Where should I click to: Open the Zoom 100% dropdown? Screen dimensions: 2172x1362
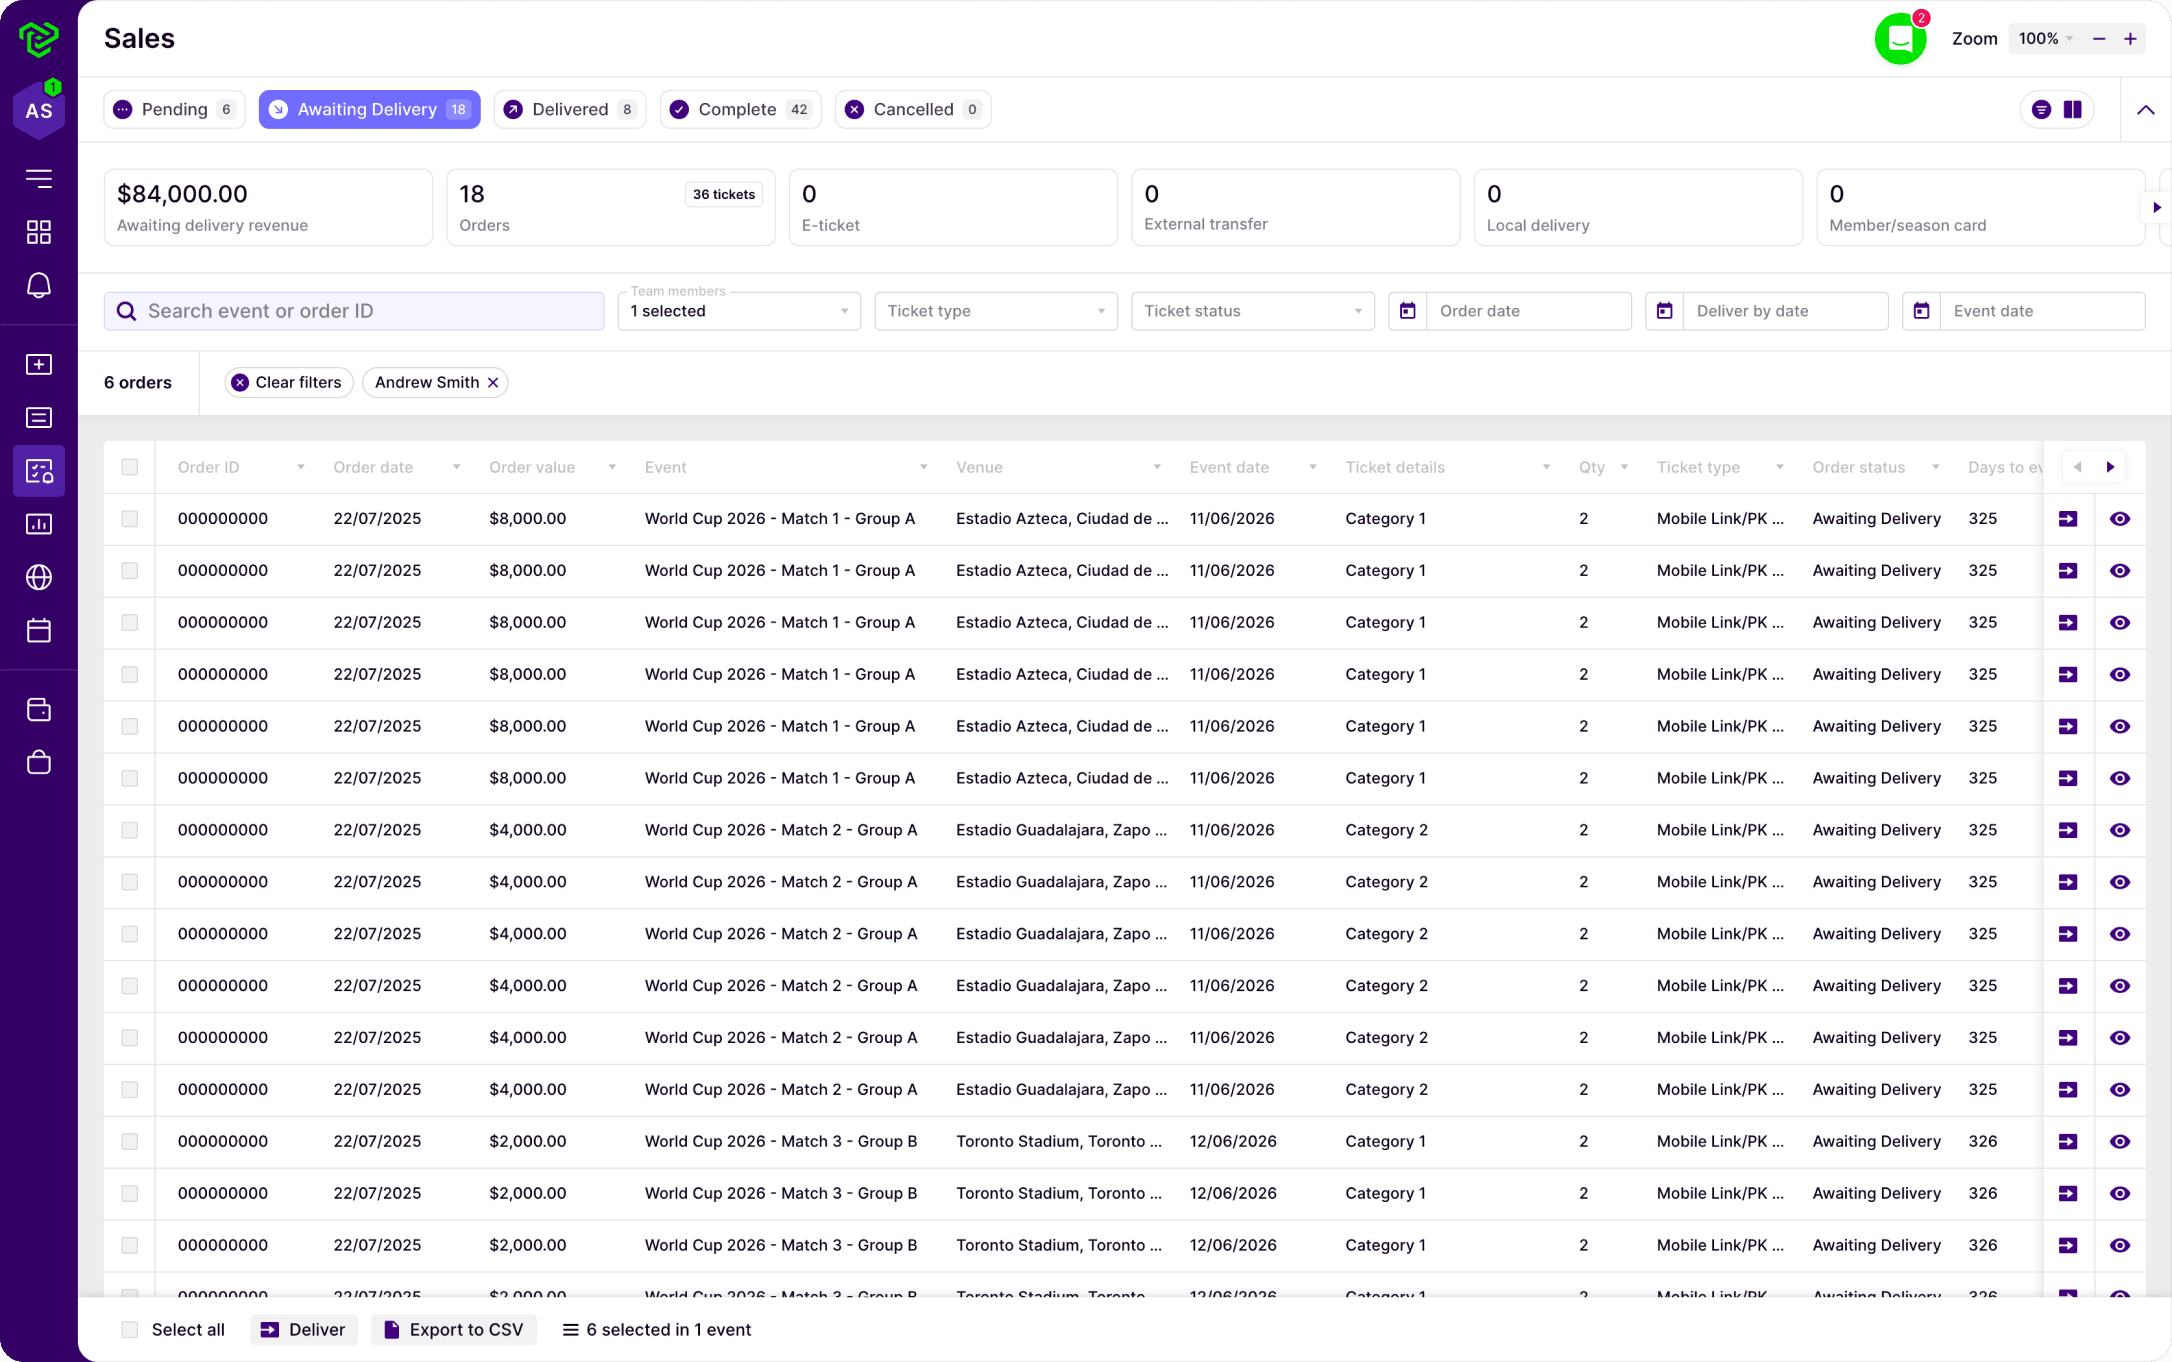tap(2045, 39)
